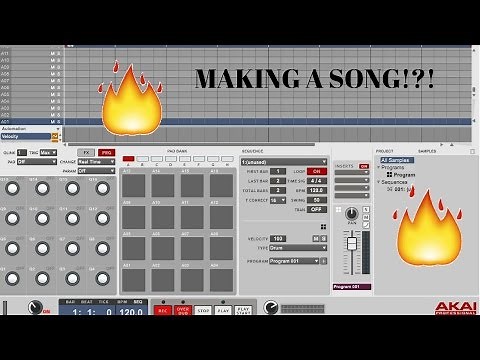The height and width of the screenshot is (360, 480).
Task: Click the metronome knob at bottom left
Action: (35, 307)
